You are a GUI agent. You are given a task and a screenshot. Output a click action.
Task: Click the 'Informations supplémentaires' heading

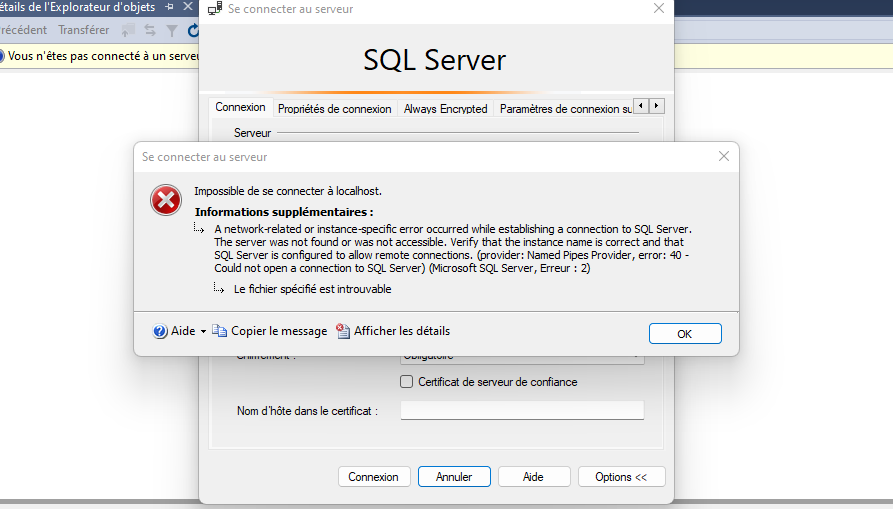284,212
